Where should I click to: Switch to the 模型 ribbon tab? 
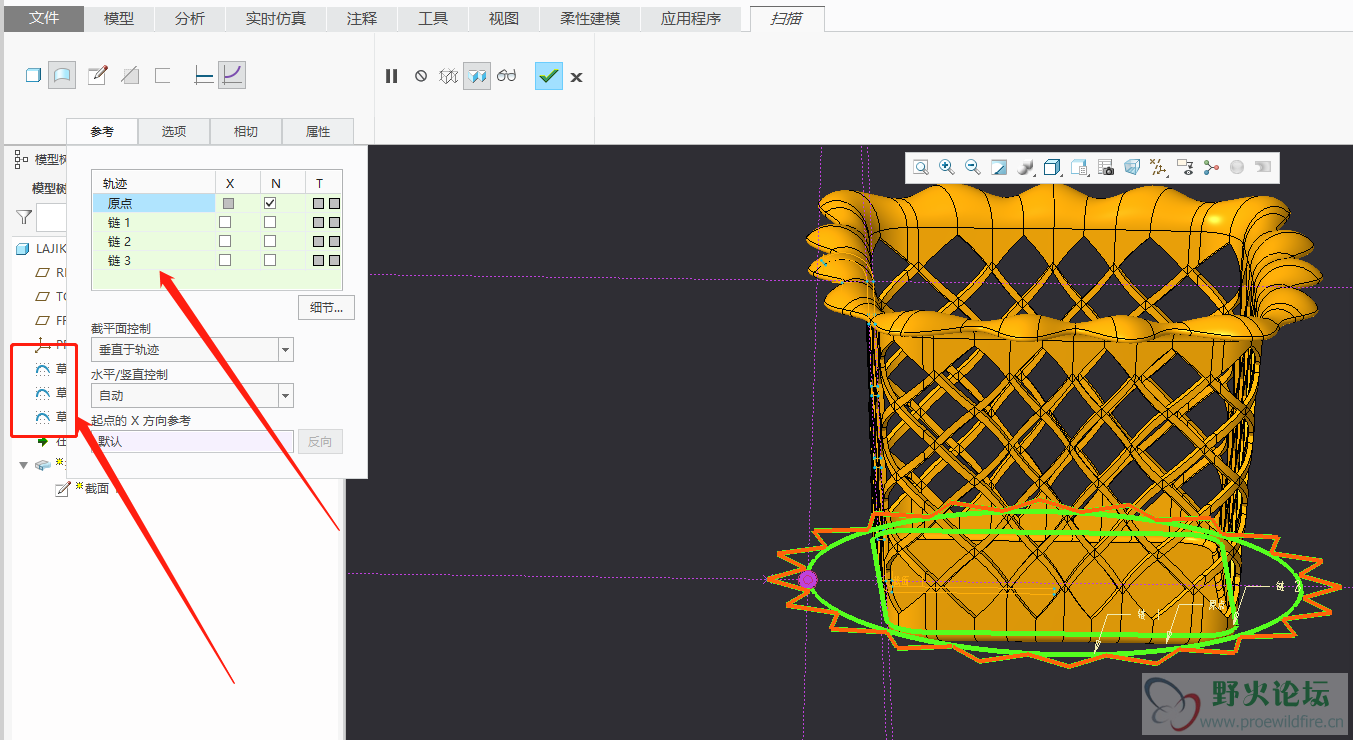(x=119, y=19)
